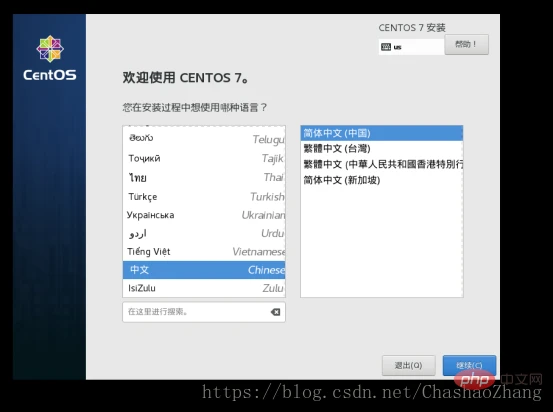Select 中文 Chinese language entry

204,270
